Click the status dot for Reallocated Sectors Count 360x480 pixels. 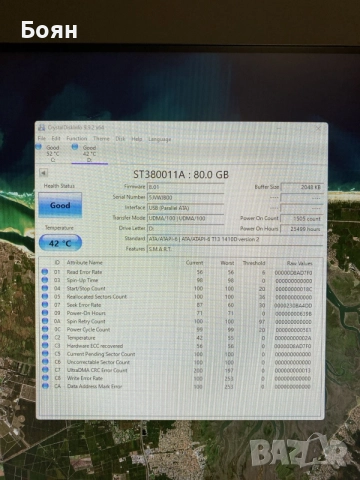(x=45, y=296)
